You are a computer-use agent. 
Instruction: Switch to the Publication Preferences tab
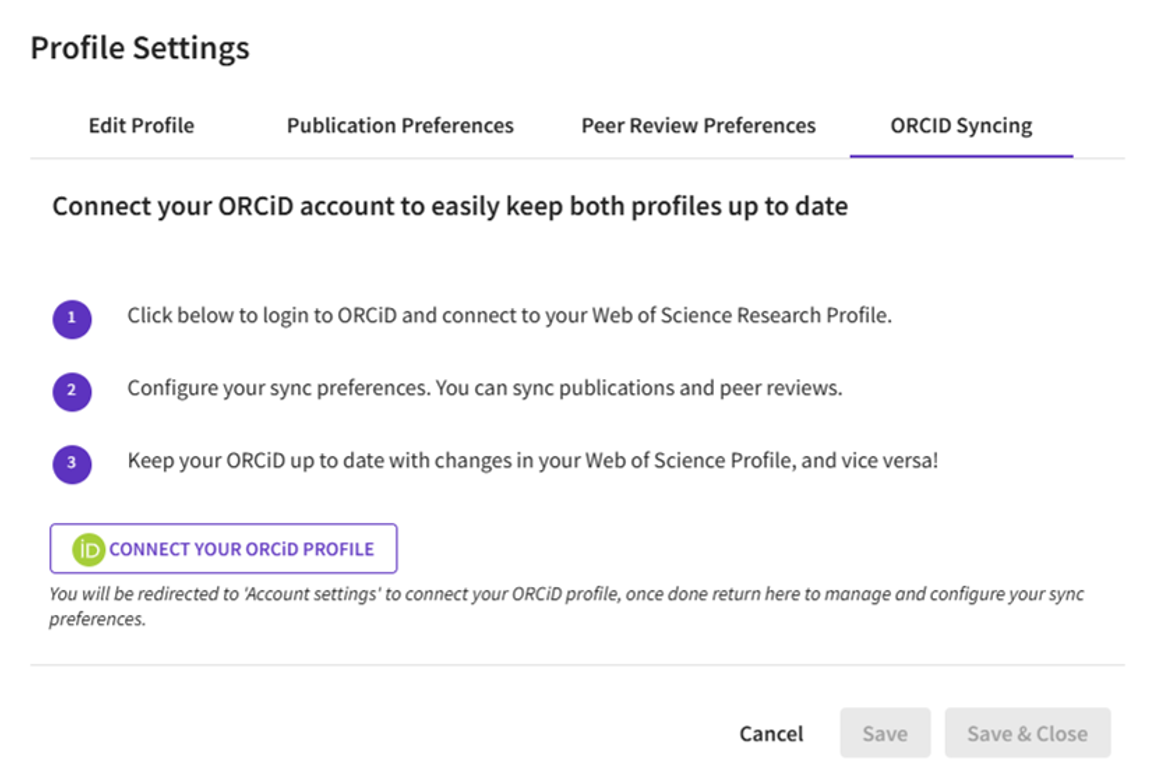400,126
